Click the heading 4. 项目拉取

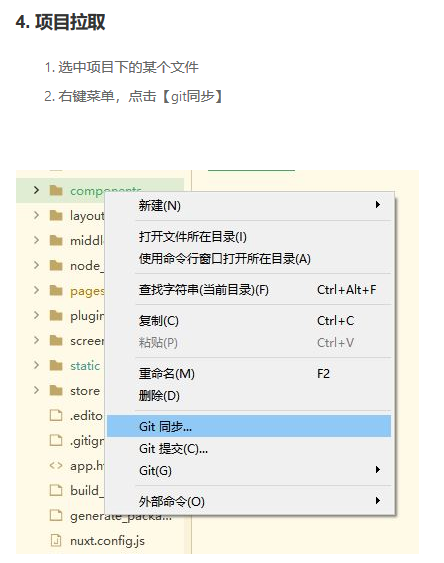point(60,22)
